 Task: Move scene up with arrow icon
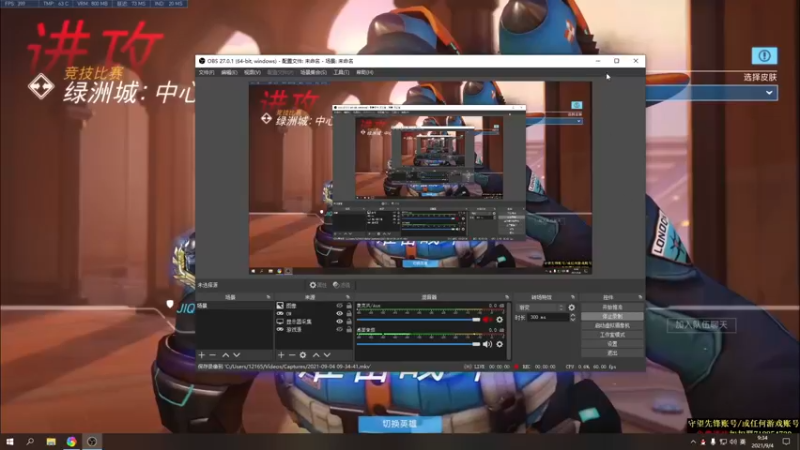pyautogui.click(x=226, y=355)
